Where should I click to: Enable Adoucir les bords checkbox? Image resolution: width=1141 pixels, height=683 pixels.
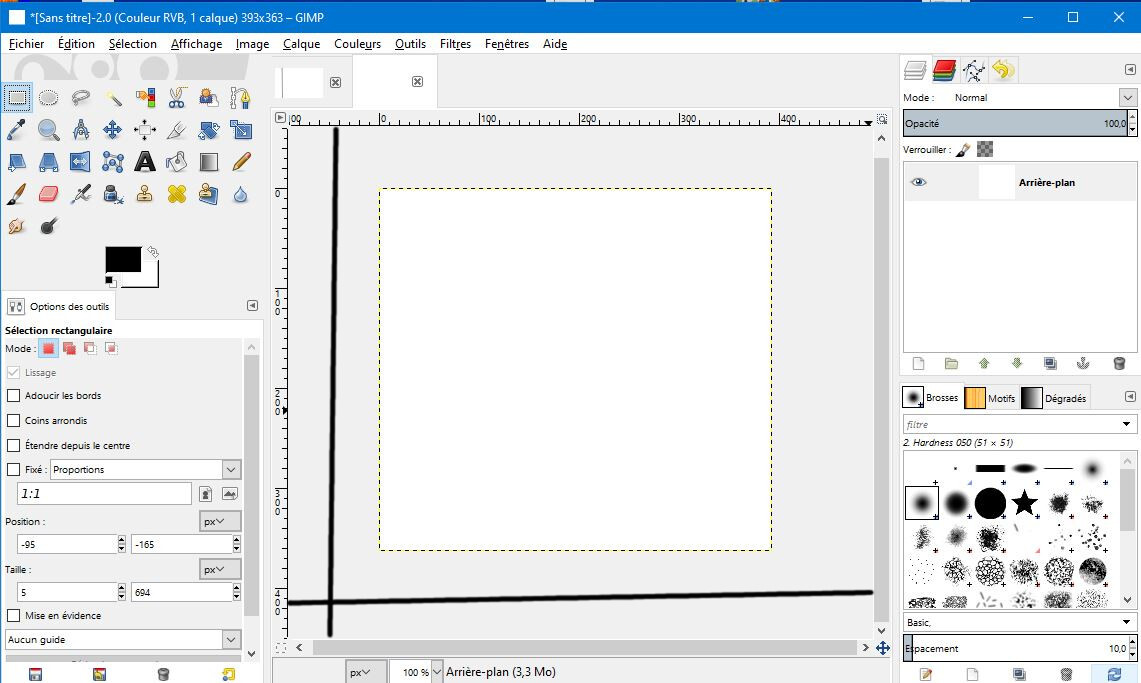pyautogui.click(x=13, y=396)
